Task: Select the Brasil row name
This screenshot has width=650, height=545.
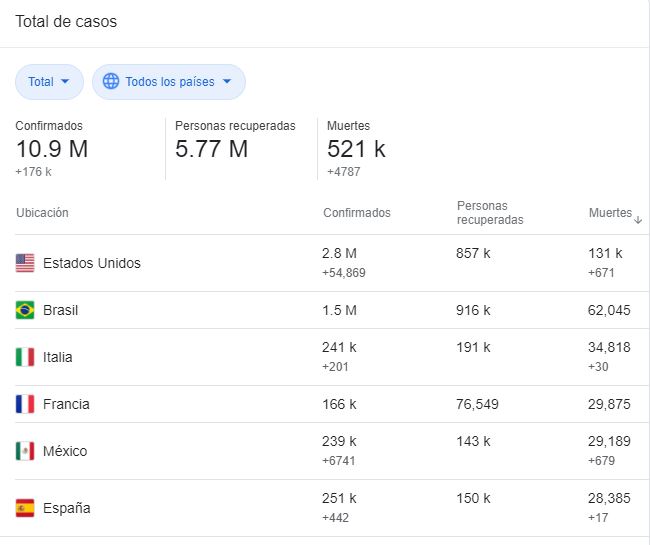Action: point(60,310)
